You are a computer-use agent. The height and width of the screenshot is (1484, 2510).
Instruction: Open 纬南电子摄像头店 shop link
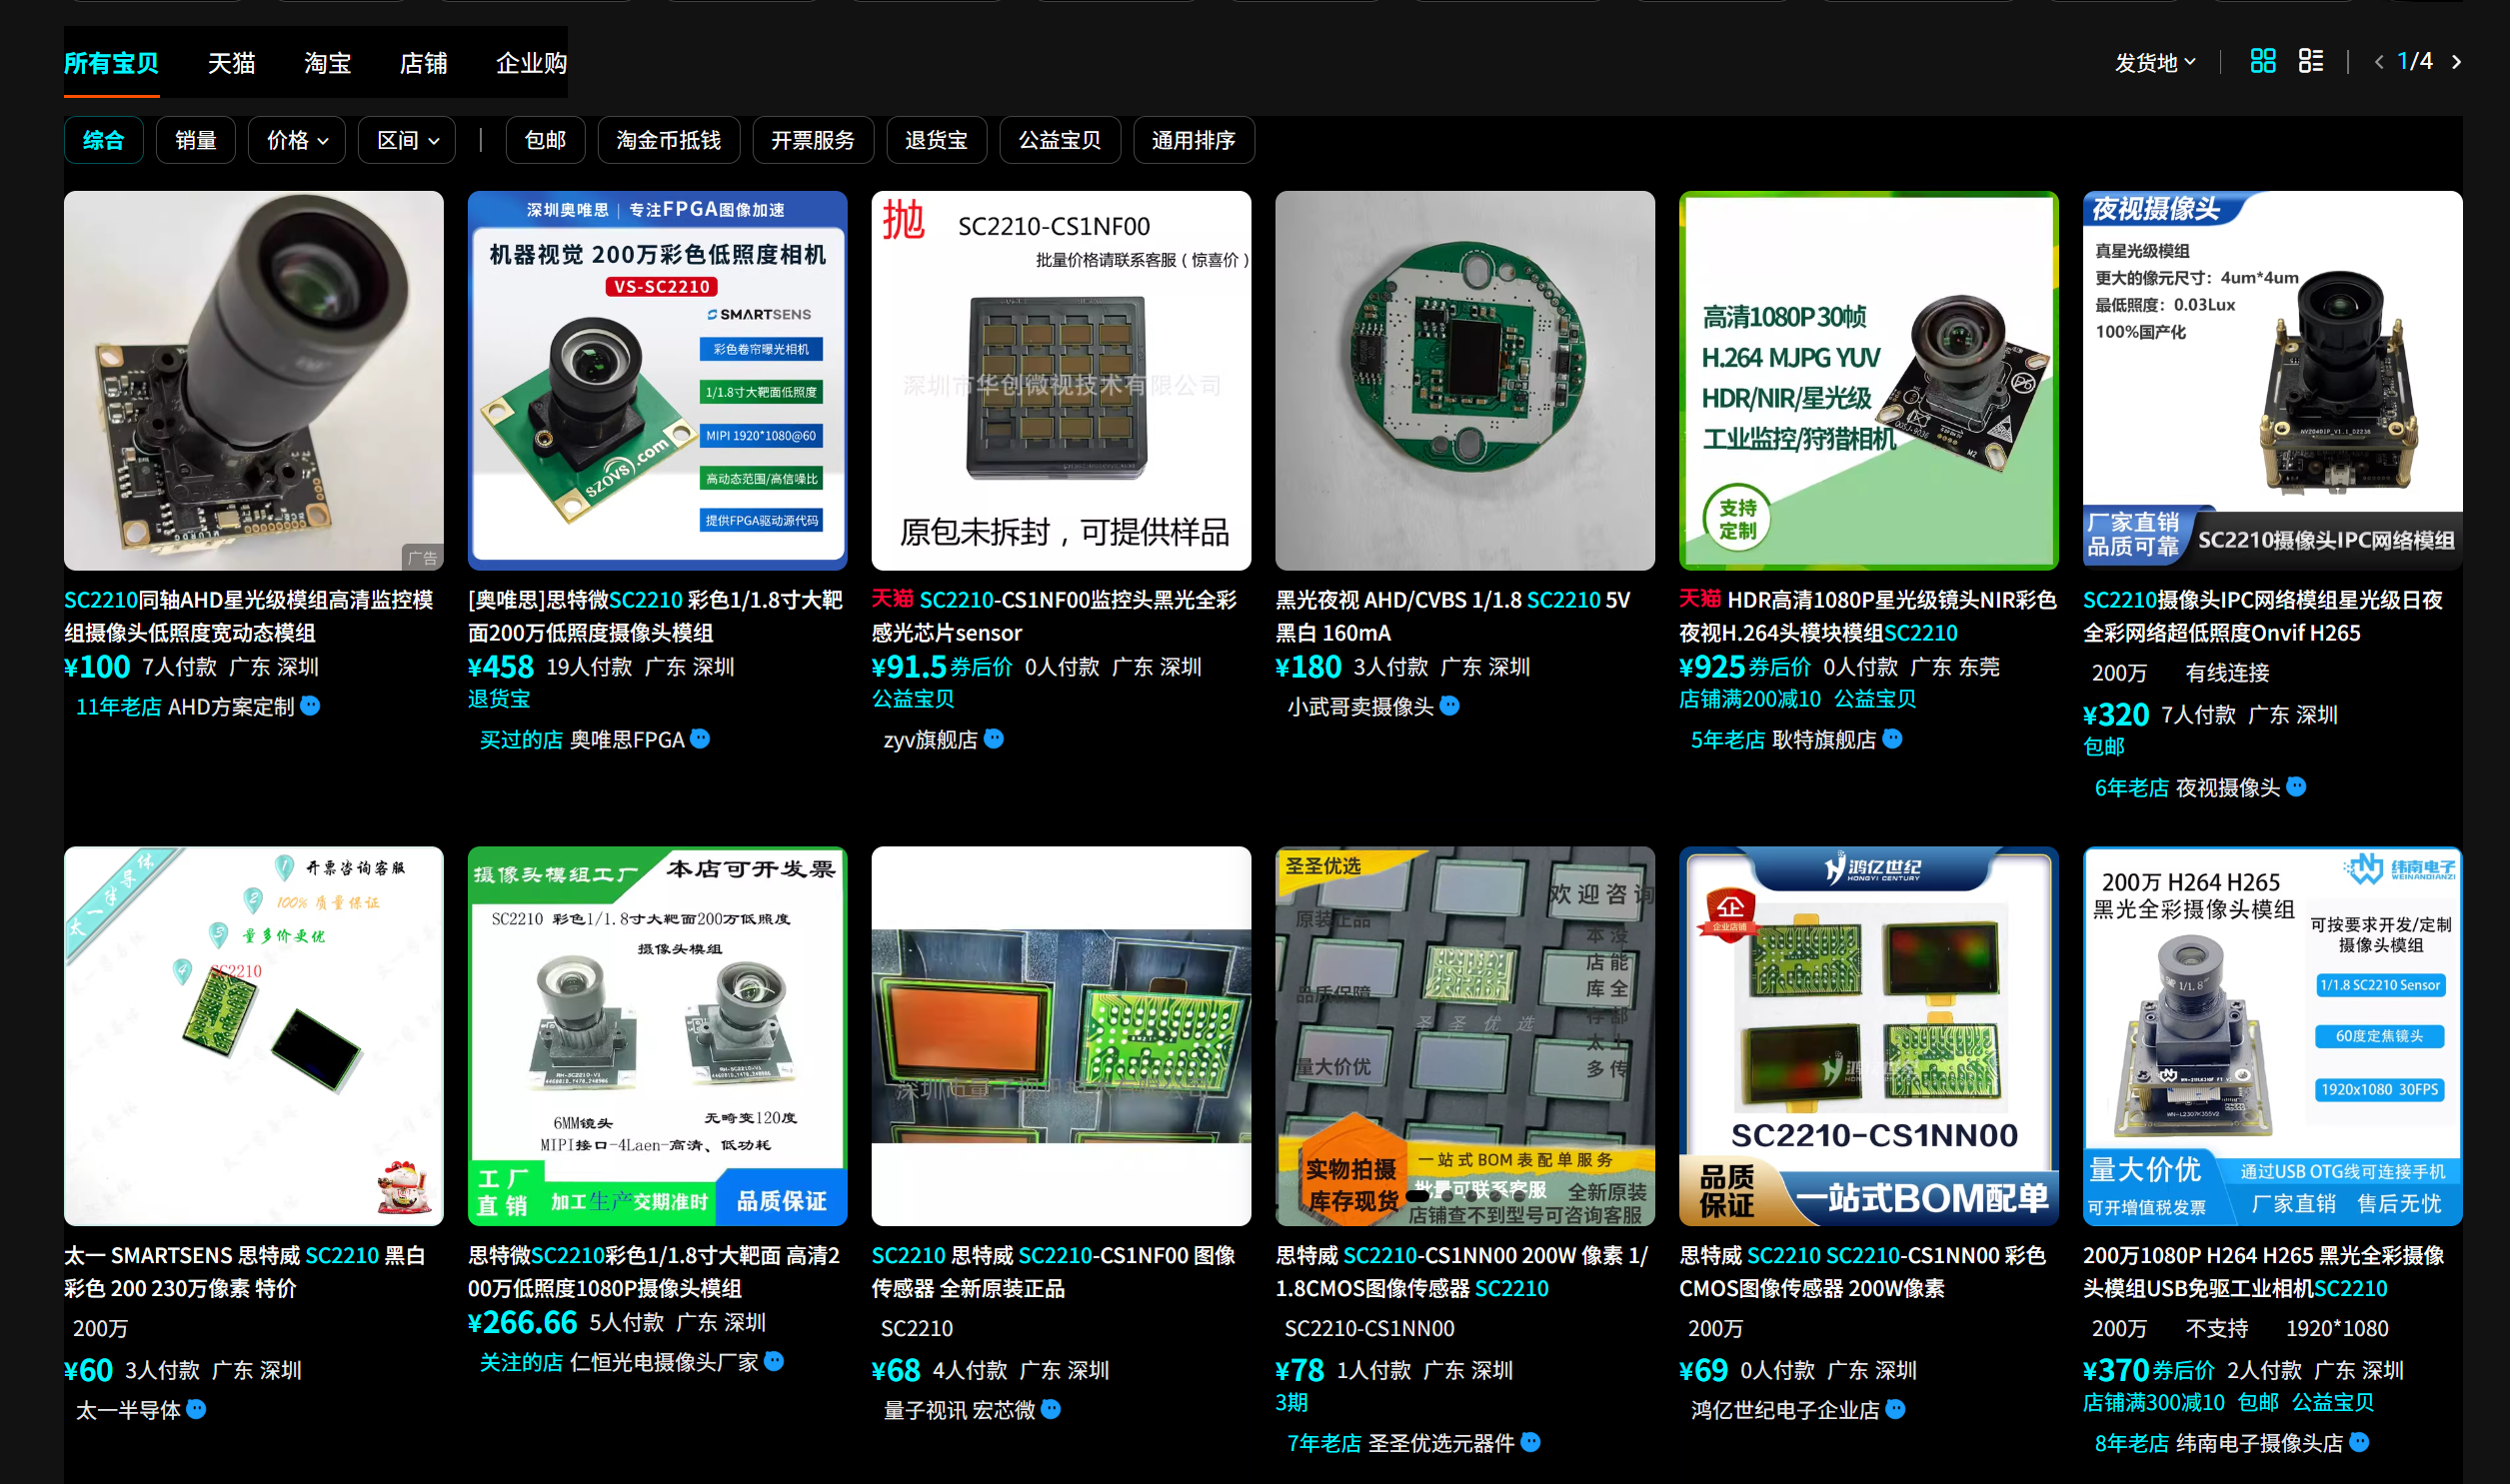click(2259, 1442)
